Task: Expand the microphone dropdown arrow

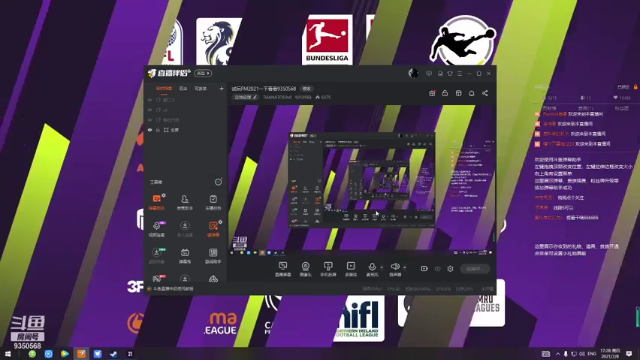Action: pos(382,267)
